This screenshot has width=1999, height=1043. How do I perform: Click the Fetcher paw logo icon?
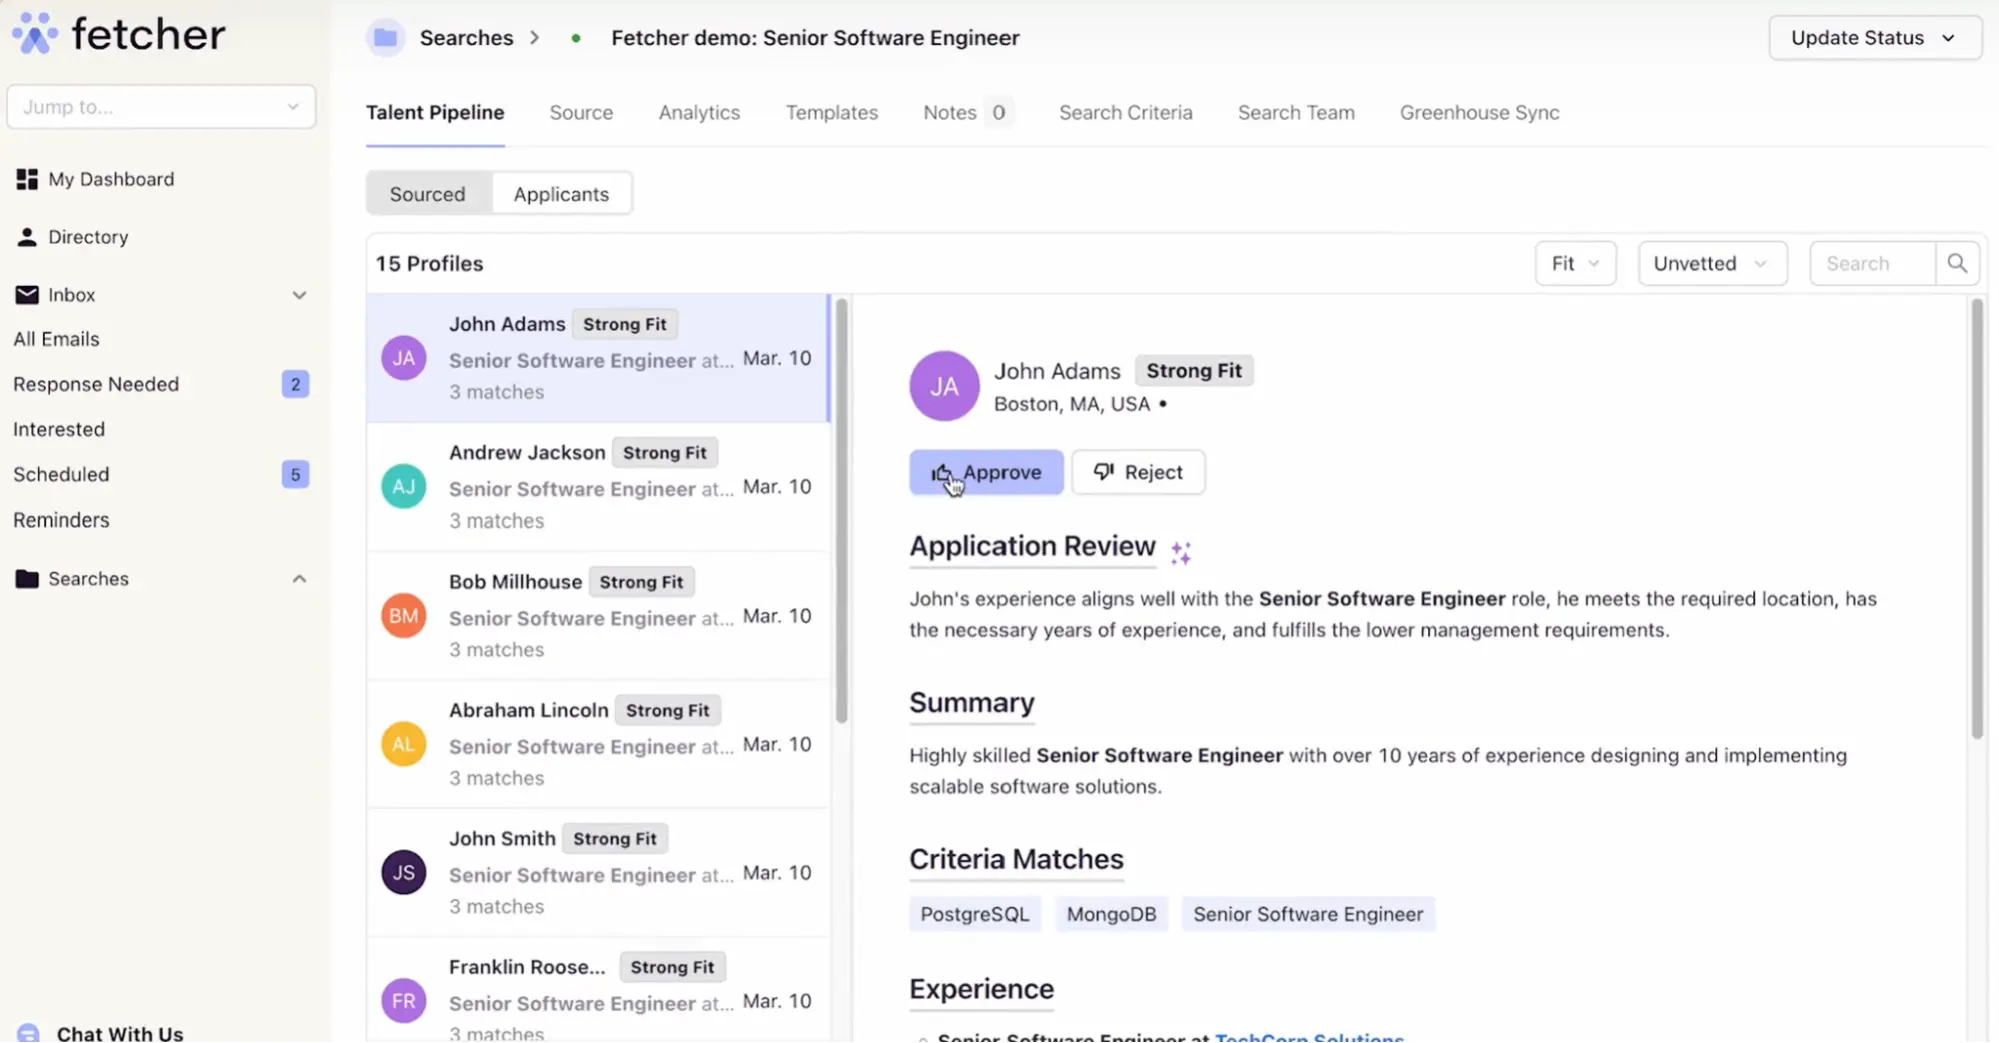tap(35, 34)
